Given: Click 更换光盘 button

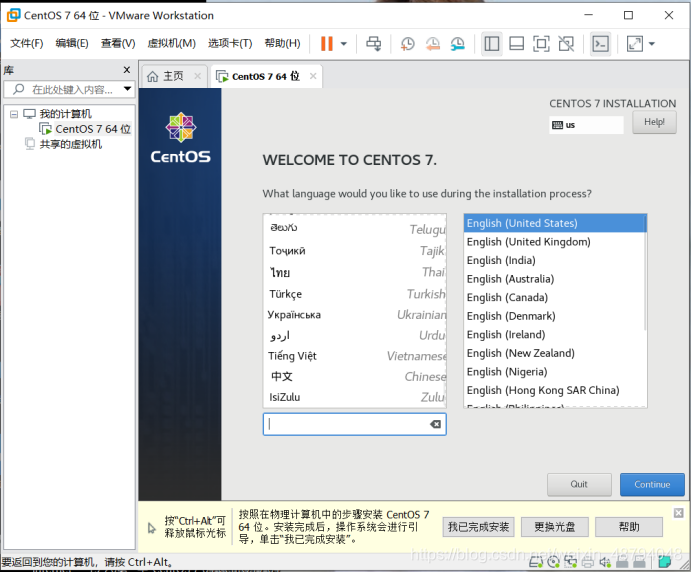Looking at the screenshot, I should 555,527.
